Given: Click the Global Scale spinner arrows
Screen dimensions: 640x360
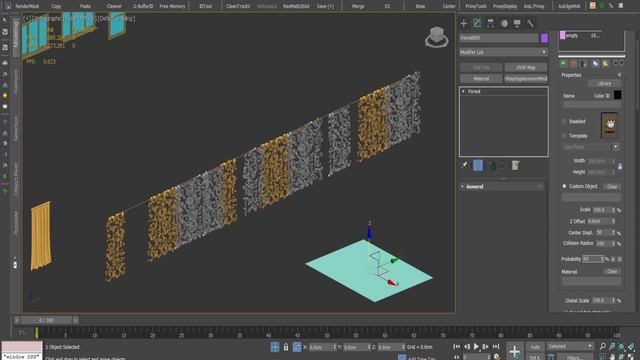Looking at the screenshot, I should (x=613, y=300).
